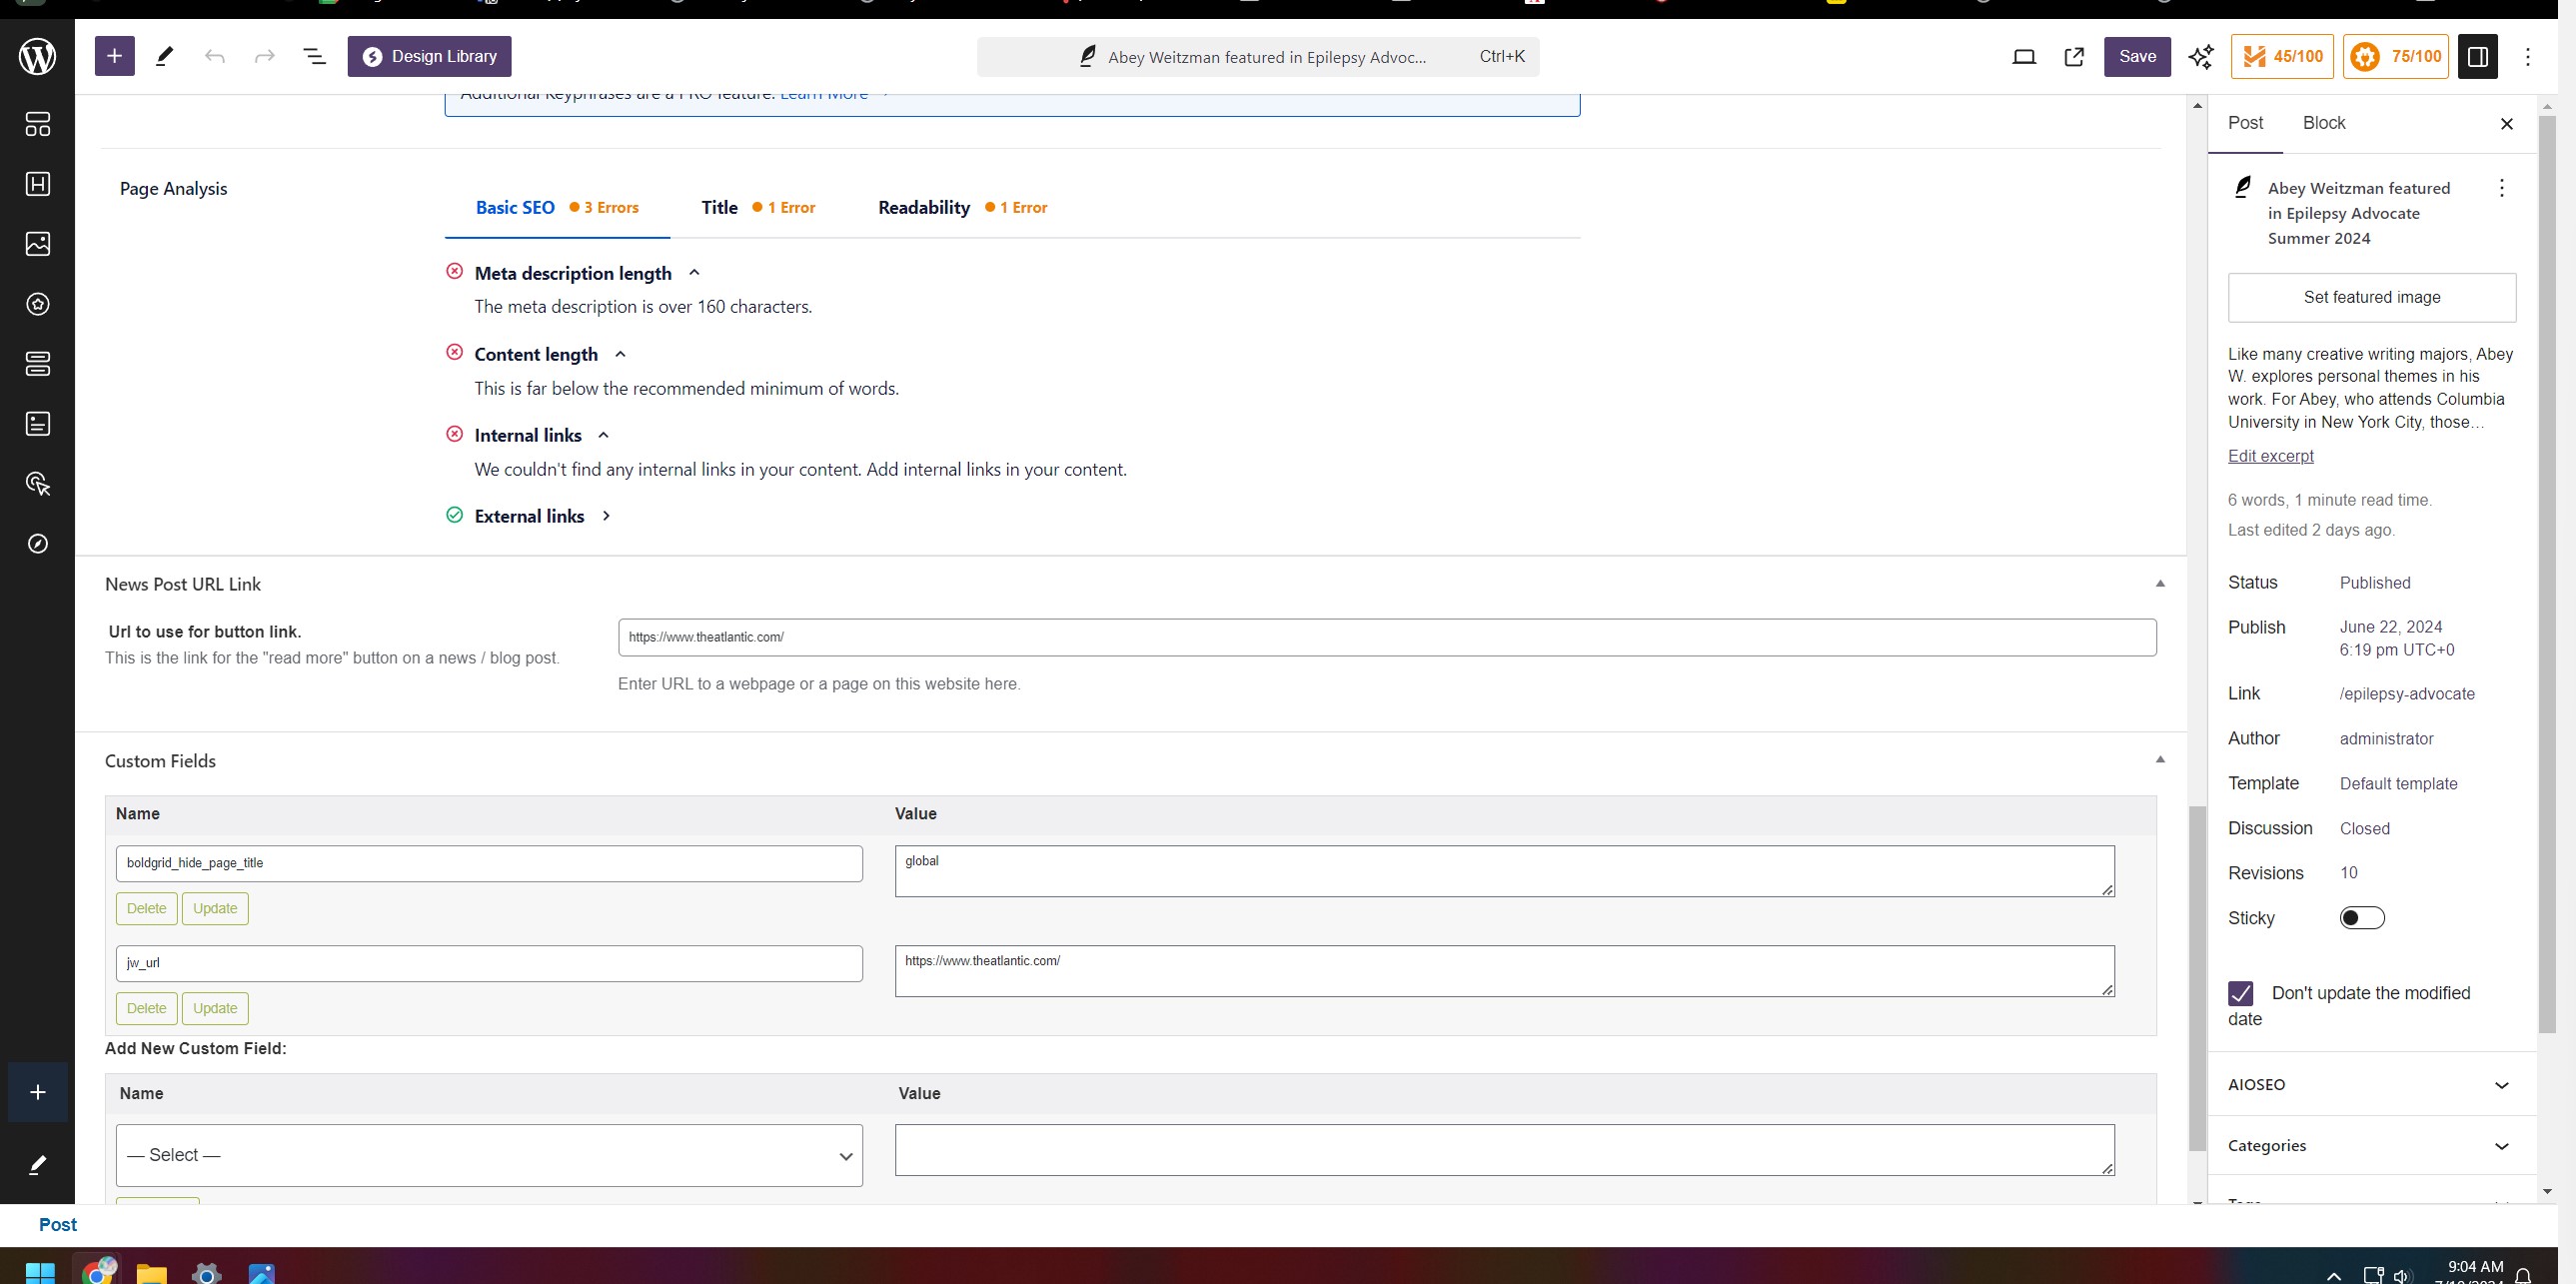
Task: Open the Select custom field name dropdown
Action: pyautogui.click(x=489, y=1155)
